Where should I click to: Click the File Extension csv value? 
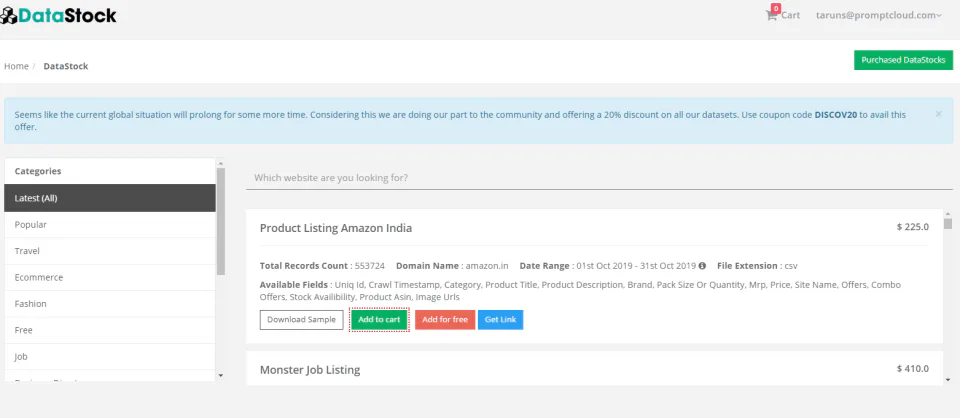click(x=790, y=266)
